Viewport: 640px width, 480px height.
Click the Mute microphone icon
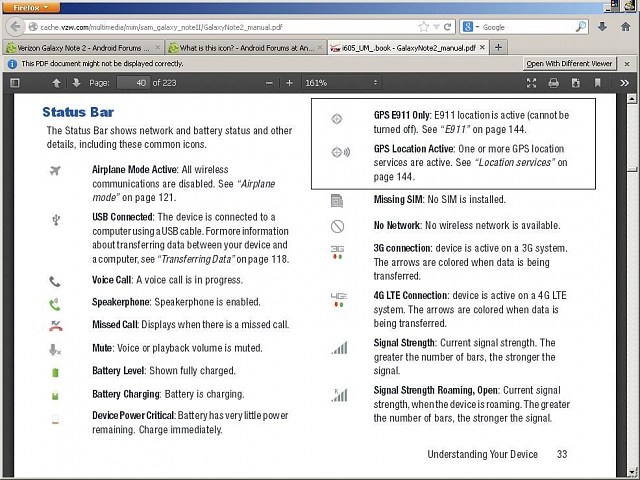(55, 349)
